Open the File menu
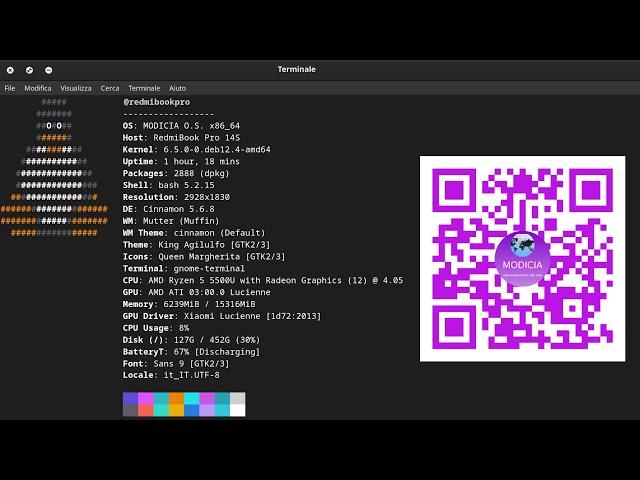 pyautogui.click(x=10, y=88)
